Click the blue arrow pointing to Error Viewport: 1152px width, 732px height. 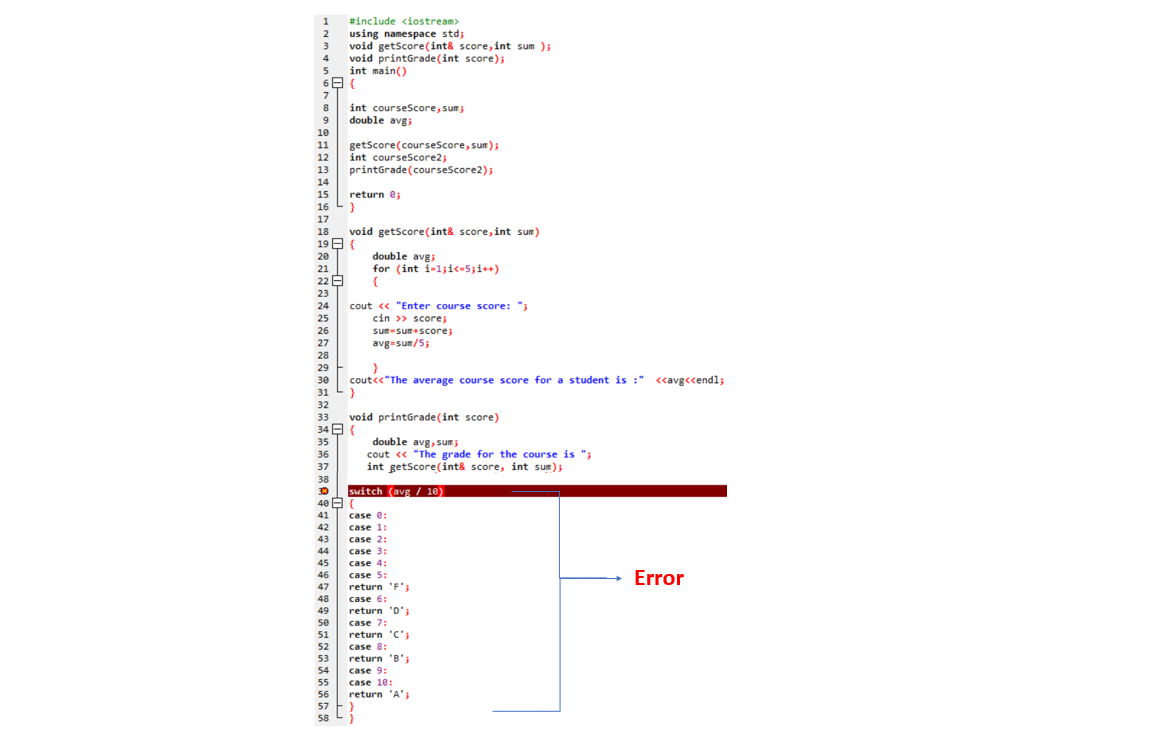pyautogui.click(x=590, y=577)
